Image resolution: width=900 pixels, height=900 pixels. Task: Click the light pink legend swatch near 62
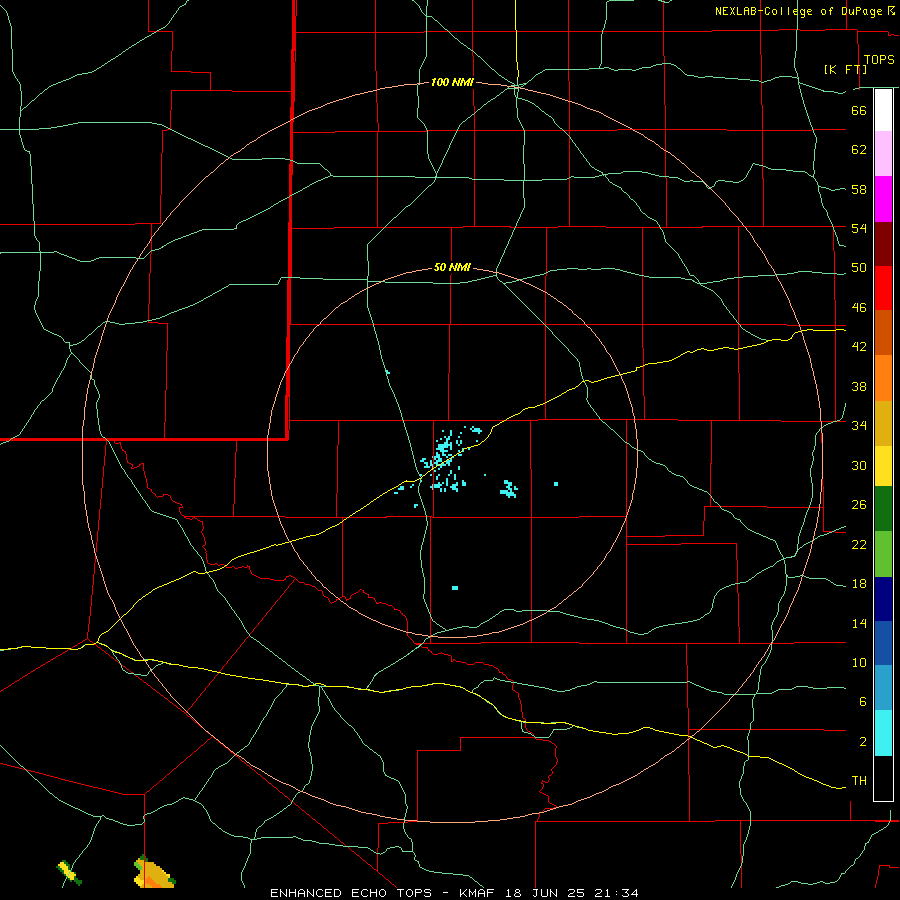(x=883, y=153)
